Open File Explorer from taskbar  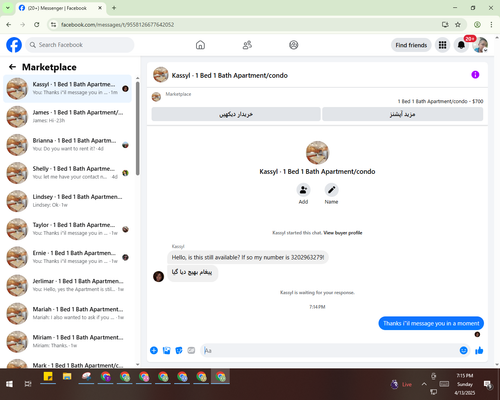pos(67,377)
